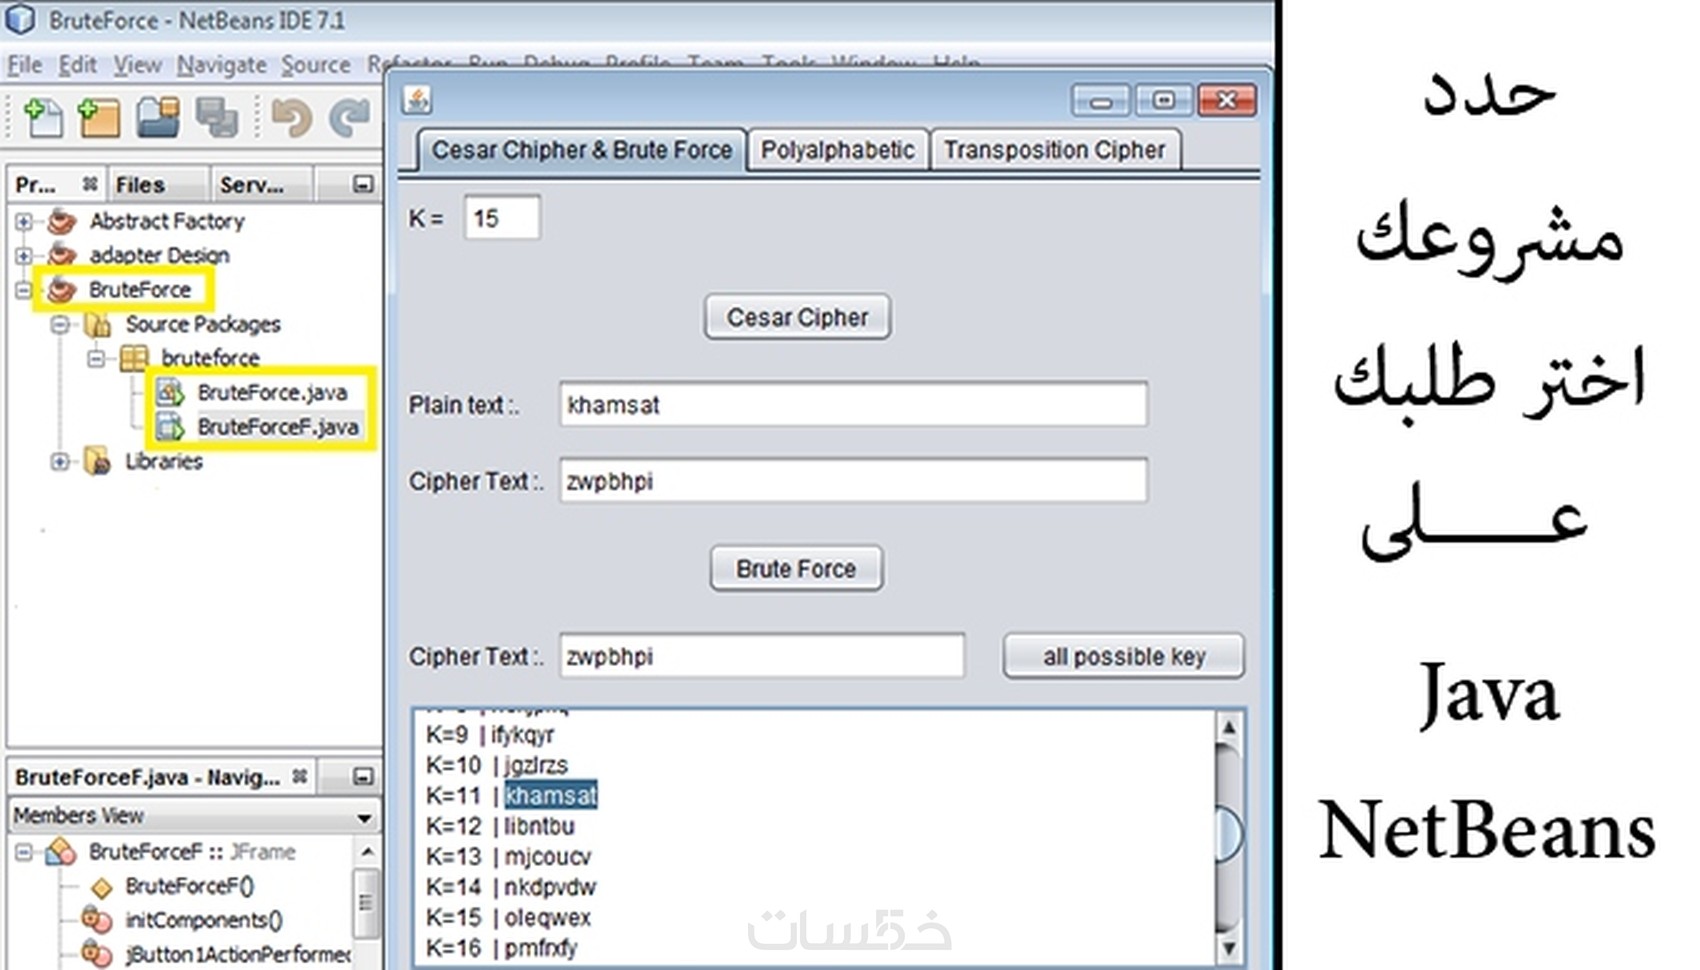Click the NetBeans IDE title bar icon
The width and height of the screenshot is (1700, 970).
[x=20, y=19]
